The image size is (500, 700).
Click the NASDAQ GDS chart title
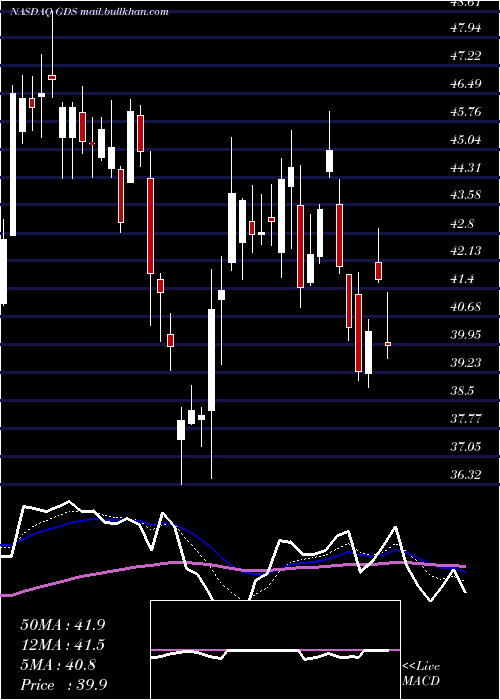pos(89,12)
